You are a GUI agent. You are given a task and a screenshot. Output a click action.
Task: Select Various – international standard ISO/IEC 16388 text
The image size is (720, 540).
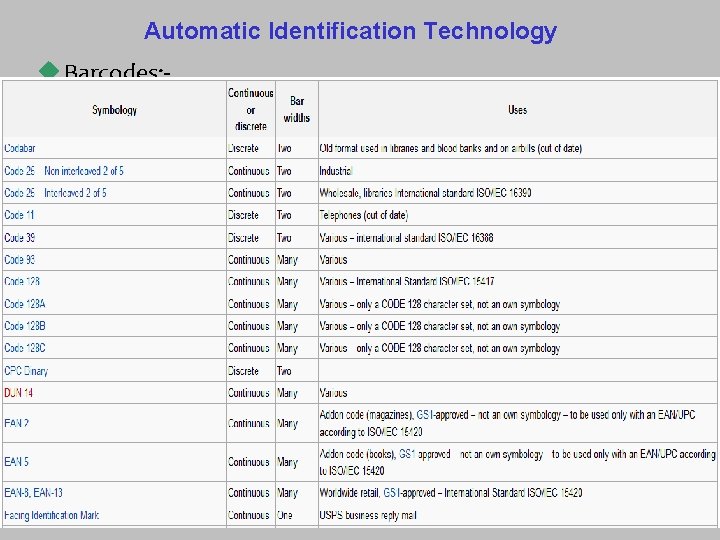pos(406,237)
